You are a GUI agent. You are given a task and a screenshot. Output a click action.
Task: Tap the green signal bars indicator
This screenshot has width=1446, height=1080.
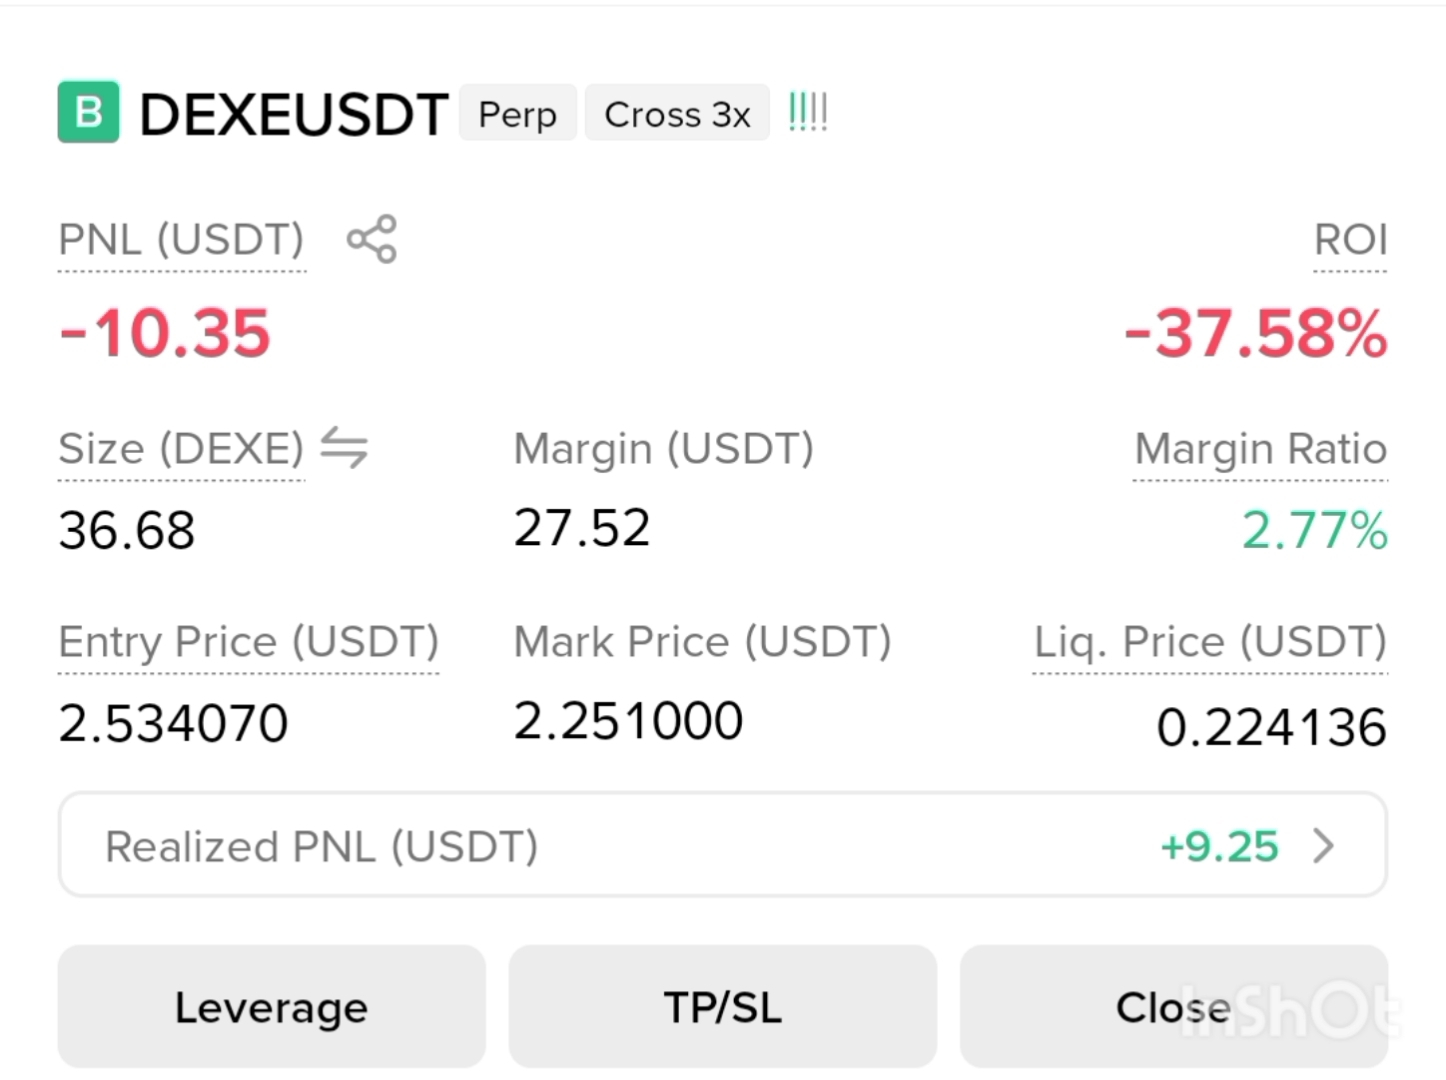pos(808,112)
